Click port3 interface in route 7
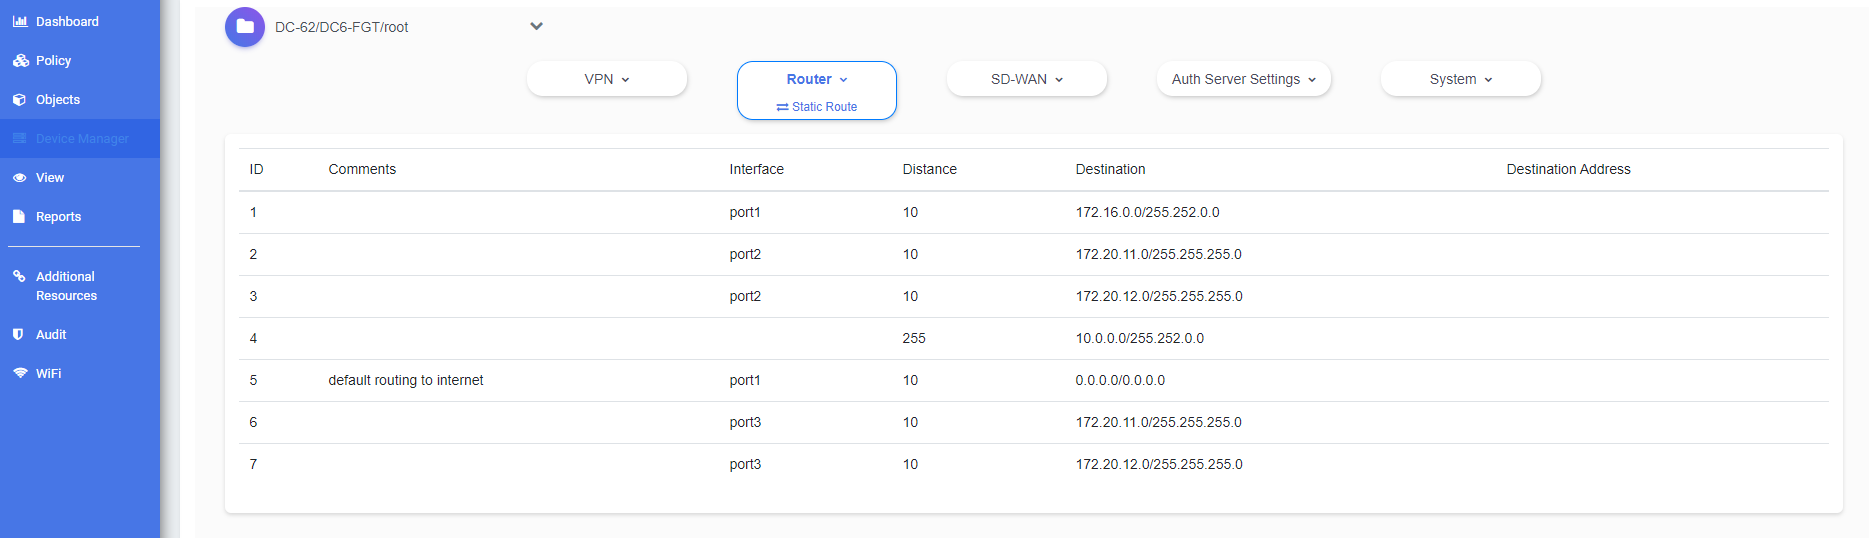The image size is (1869, 538). tap(745, 464)
